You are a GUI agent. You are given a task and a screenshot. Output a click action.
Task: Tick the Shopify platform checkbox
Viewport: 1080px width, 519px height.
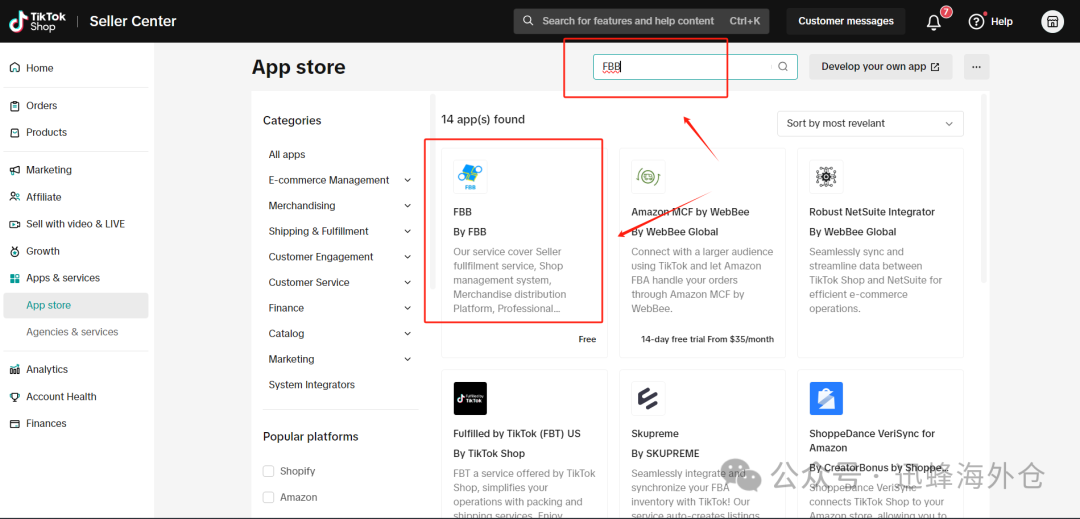click(x=268, y=472)
